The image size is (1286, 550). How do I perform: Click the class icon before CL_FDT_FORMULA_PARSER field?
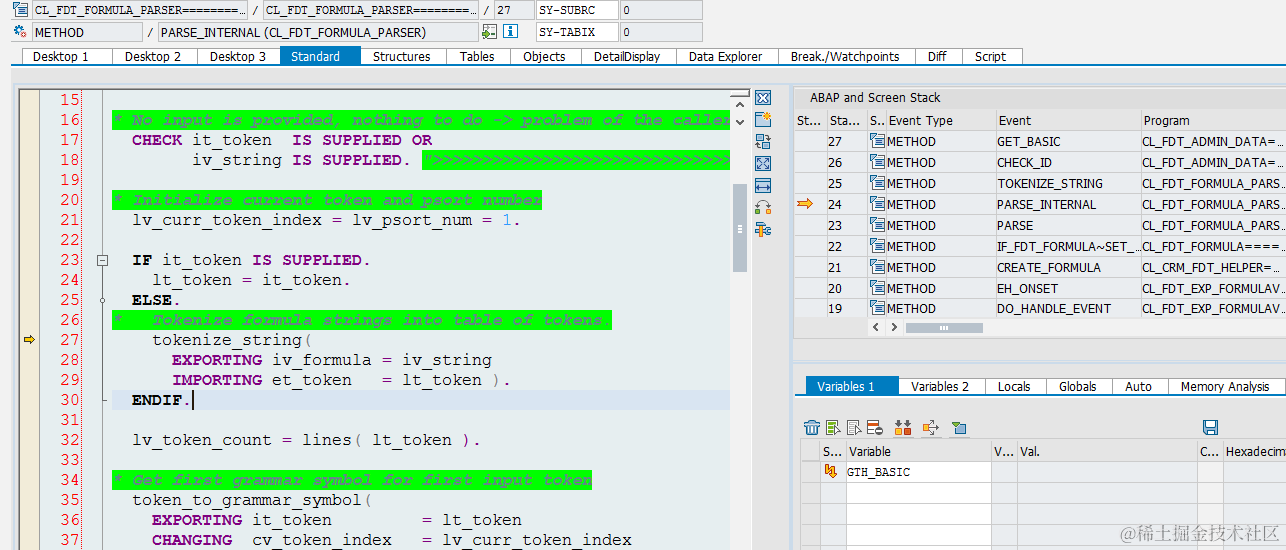click(20, 10)
